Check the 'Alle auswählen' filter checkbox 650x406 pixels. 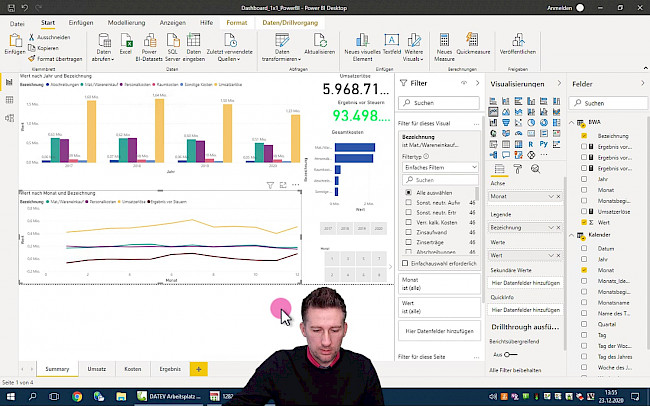408,191
